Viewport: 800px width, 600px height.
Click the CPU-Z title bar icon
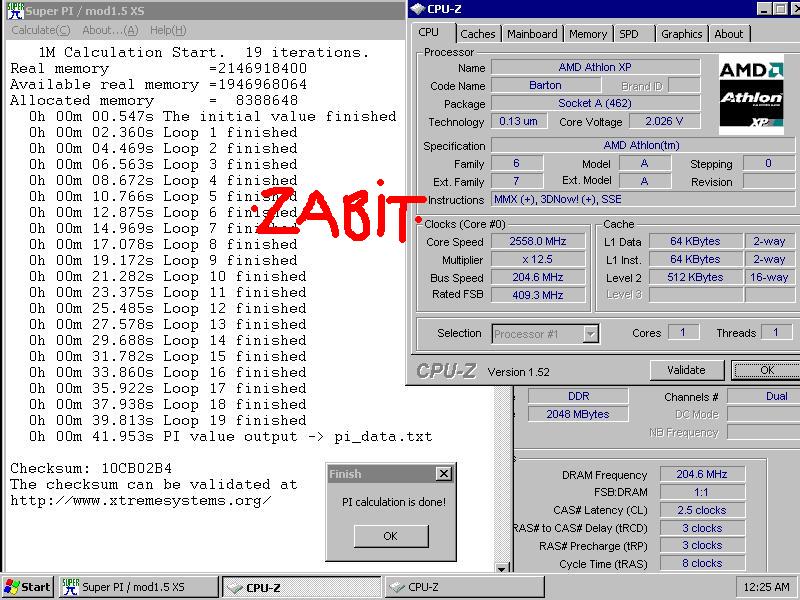coord(417,9)
